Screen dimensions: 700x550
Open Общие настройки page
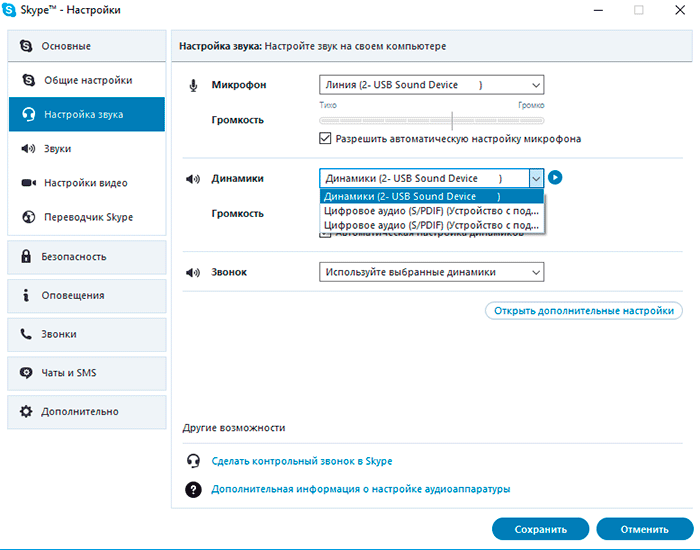coord(87,80)
